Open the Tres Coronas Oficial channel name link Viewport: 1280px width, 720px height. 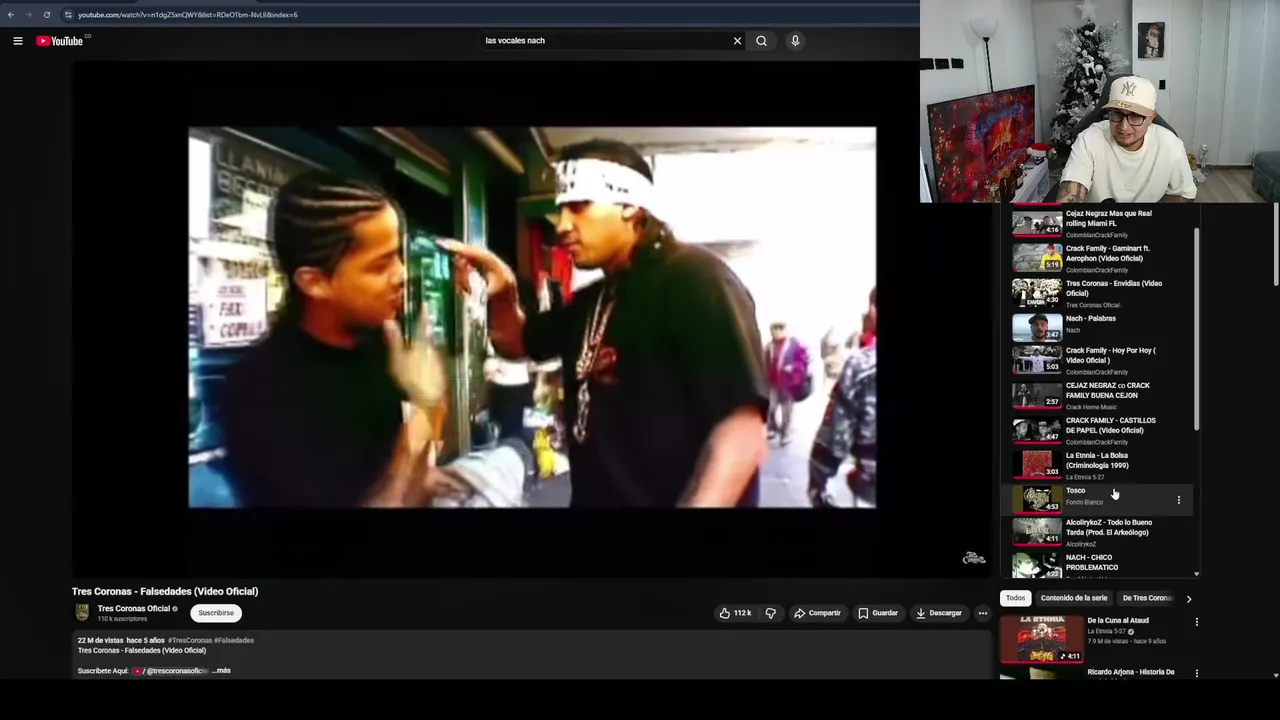(134, 608)
